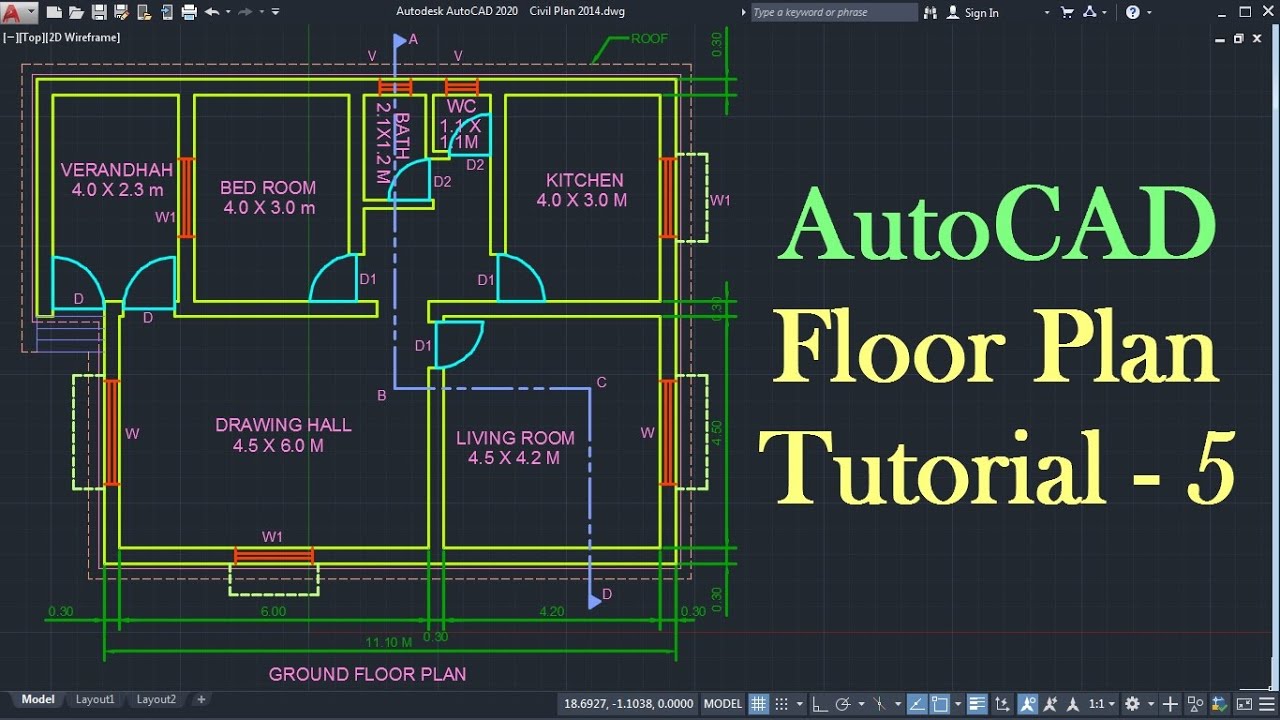This screenshot has height=720, width=1280.
Task: Save the drawing with the floppy icon
Action: 99,12
